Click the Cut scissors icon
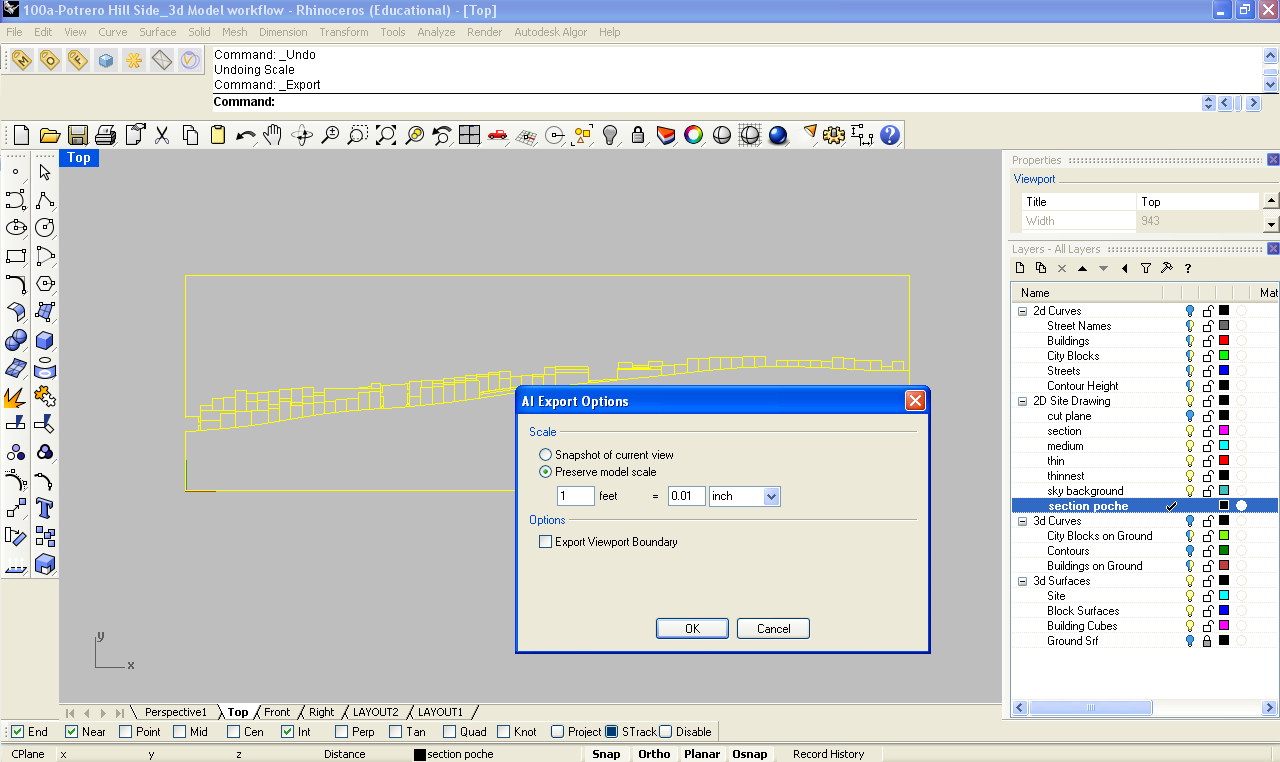The image size is (1280, 762). coord(162,135)
